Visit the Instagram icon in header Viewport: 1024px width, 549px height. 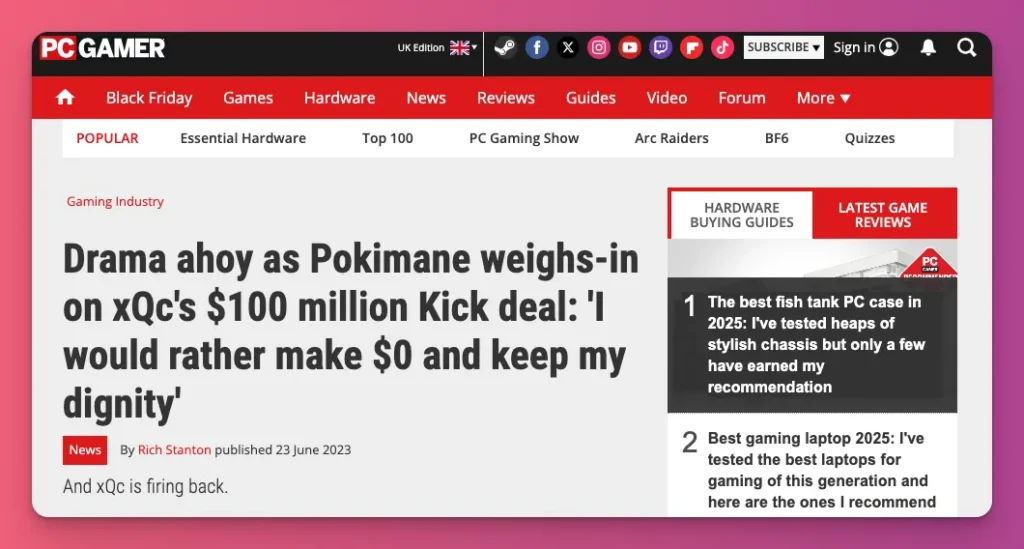[x=599, y=47]
